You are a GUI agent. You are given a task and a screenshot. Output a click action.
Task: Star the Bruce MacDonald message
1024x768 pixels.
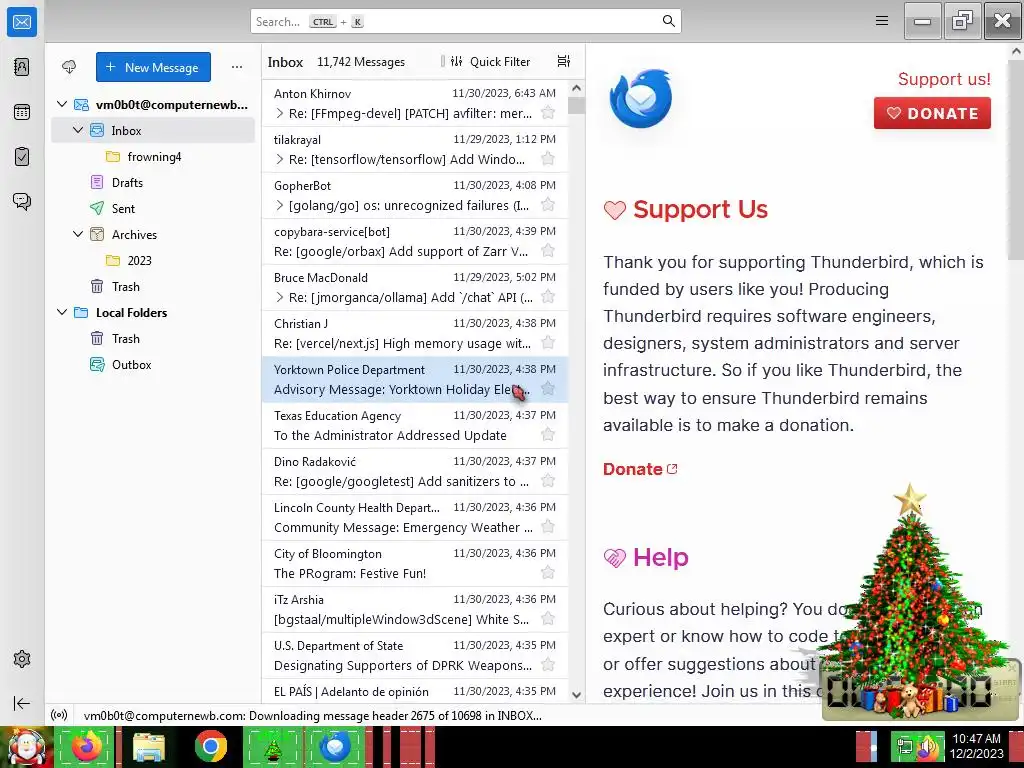pos(548,297)
